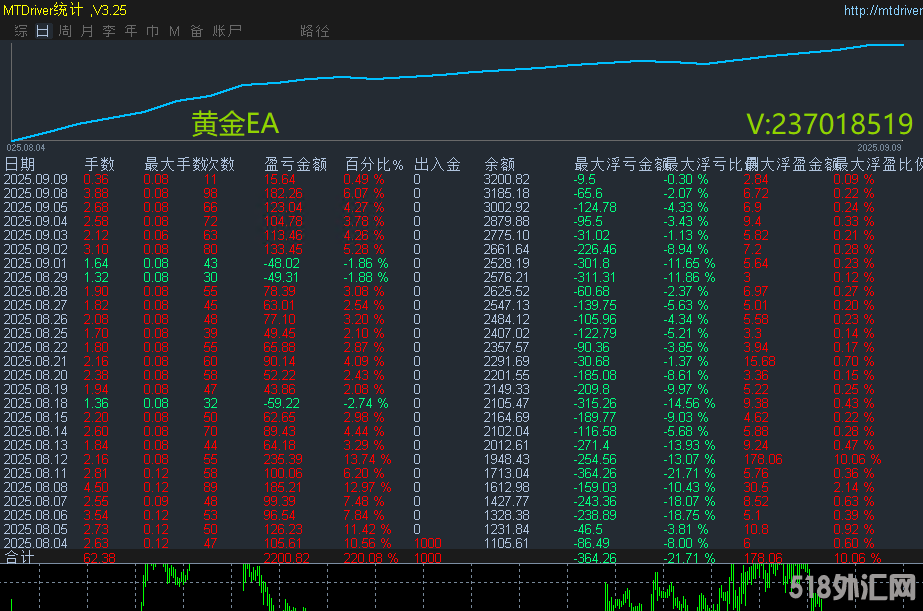
Task: Click the 日期 column header
Action: (x=20, y=164)
